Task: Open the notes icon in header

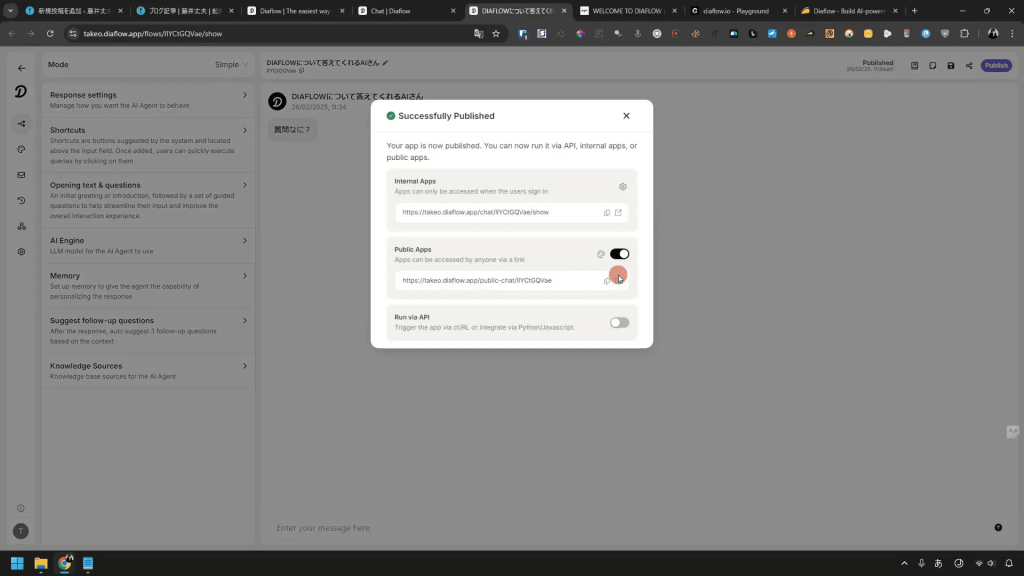Action: click(x=933, y=65)
